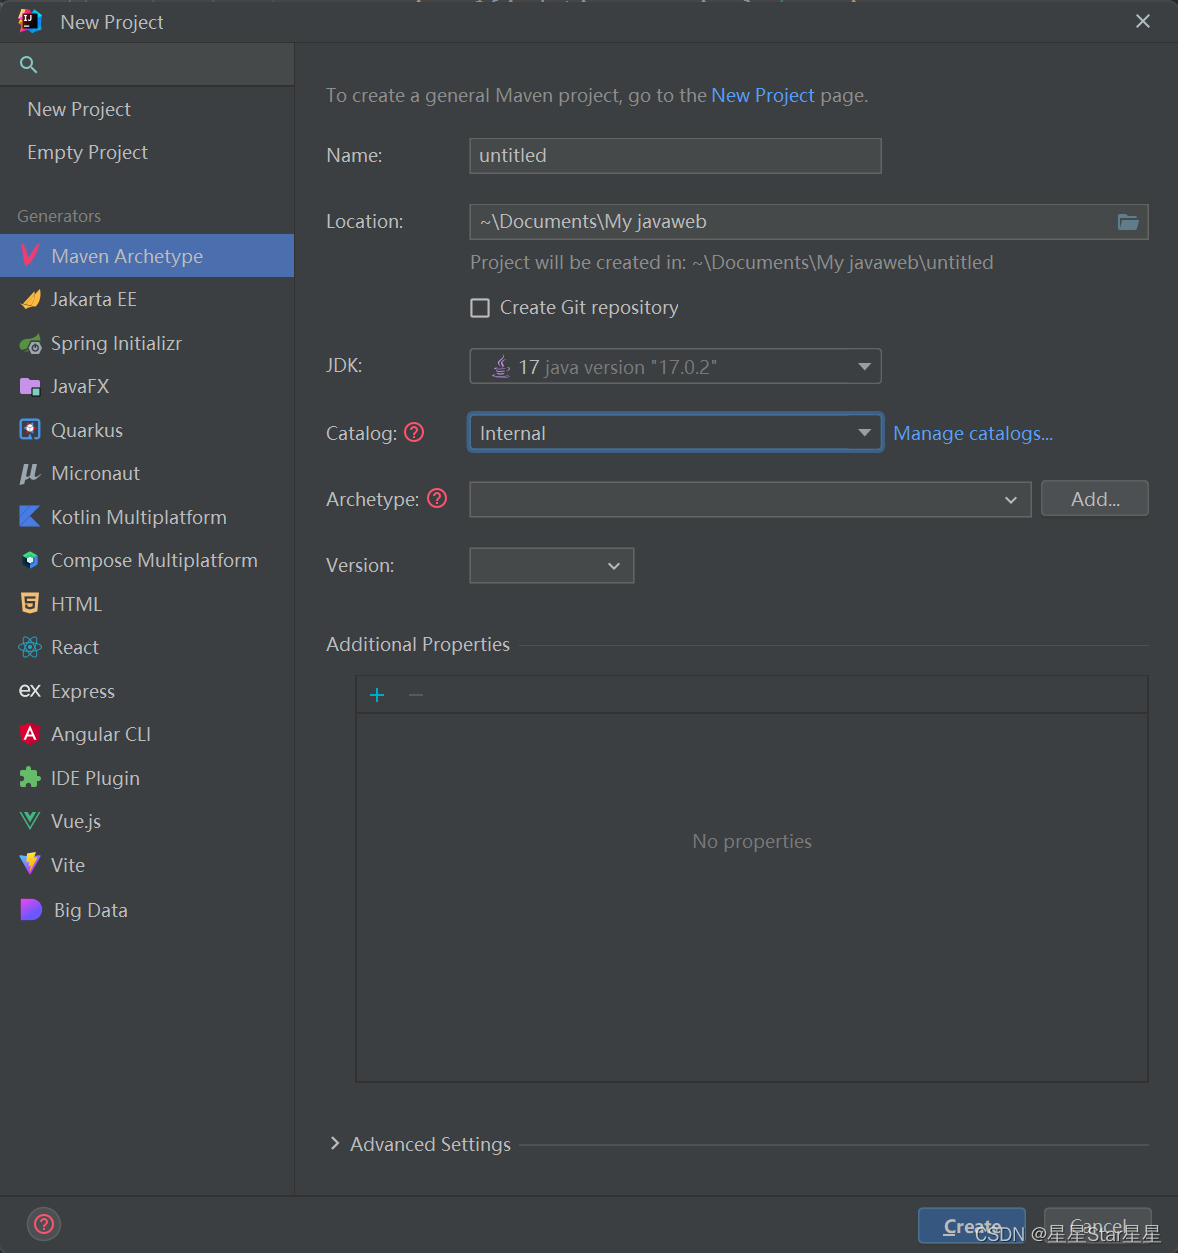1178x1253 pixels.
Task: Click the Compose Multiplatform icon
Action: click(x=30, y=560)
